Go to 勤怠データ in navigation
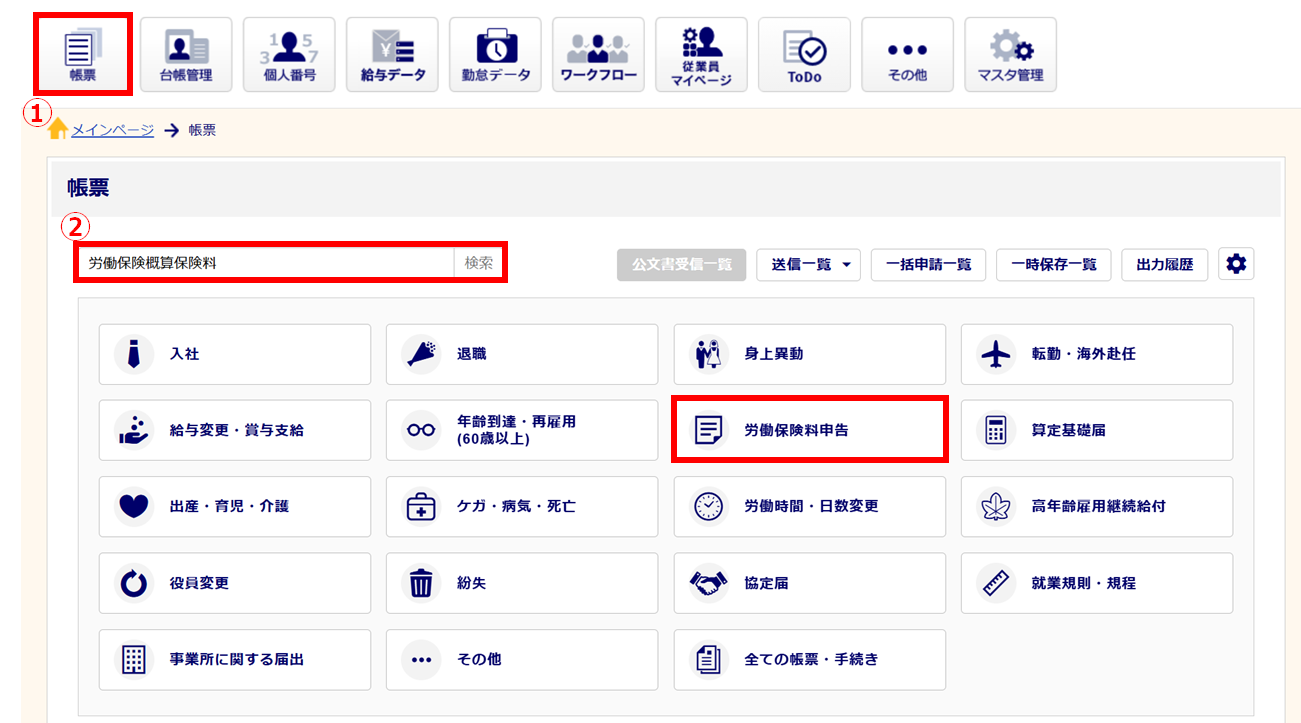 click(495, 54)
